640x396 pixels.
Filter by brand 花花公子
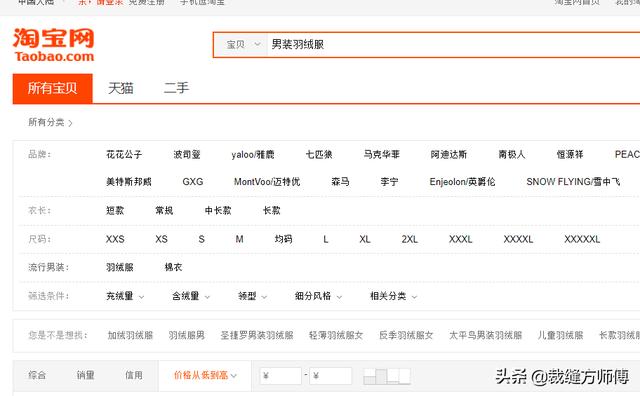coord(124,154)
